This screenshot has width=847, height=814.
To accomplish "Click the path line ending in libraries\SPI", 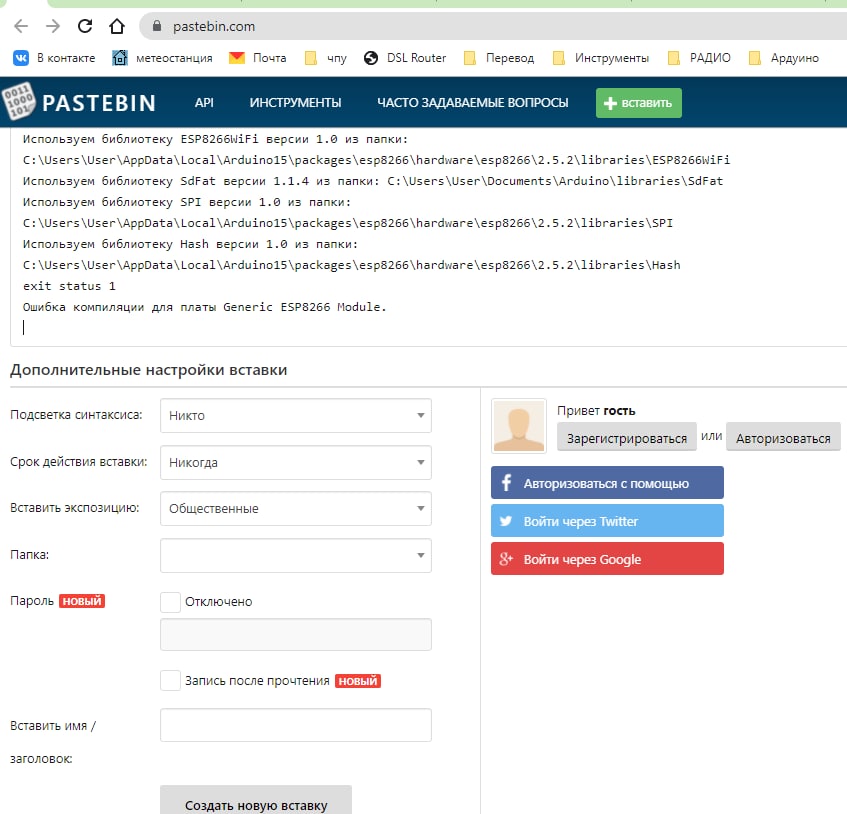I will tap(348, 223).
